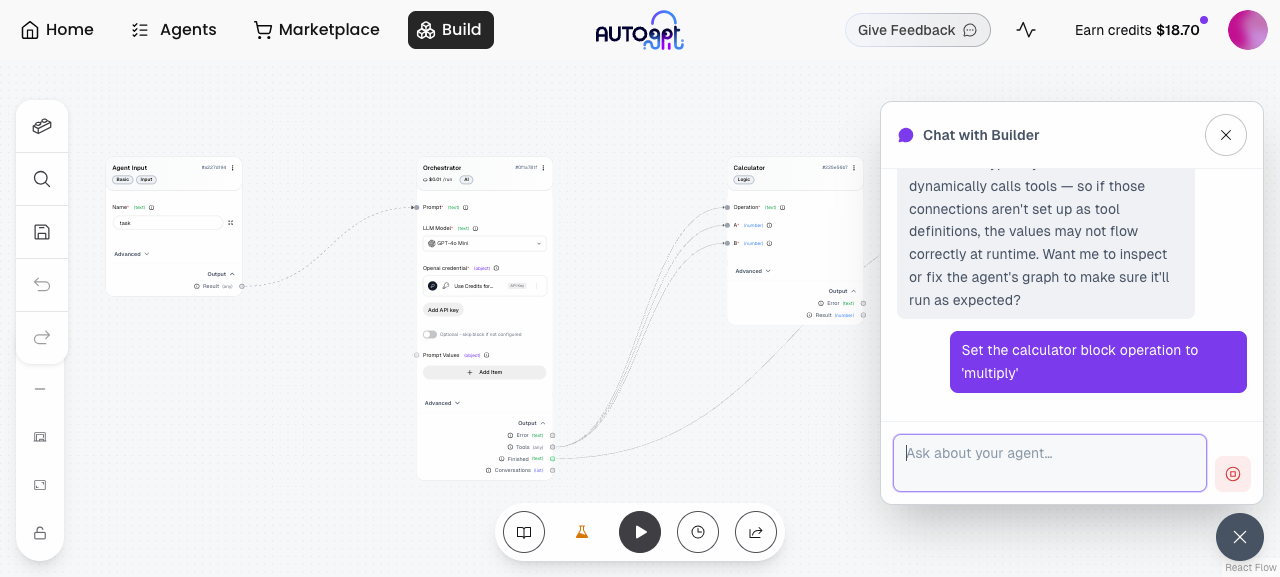This screenshot has height=577, width=1280.
Task: Toggle the Optional skip block switch
Action: (x=430, y=334)
